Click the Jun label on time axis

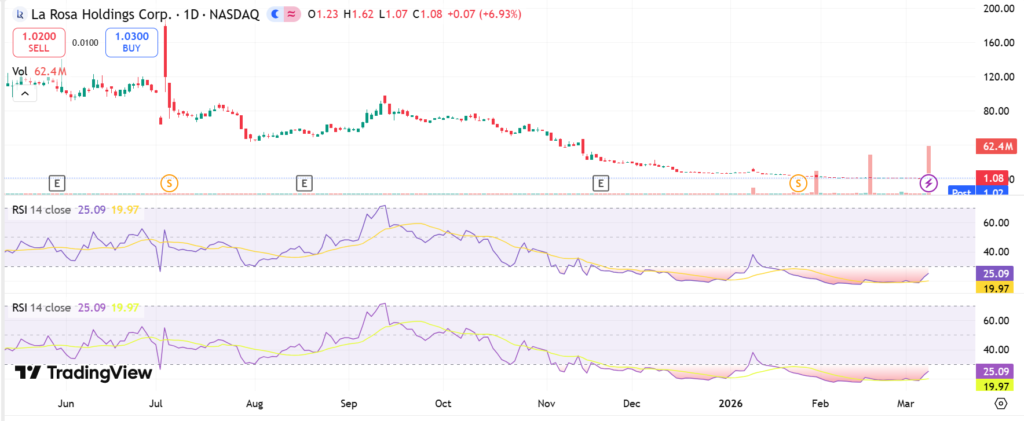click(66, 404)
